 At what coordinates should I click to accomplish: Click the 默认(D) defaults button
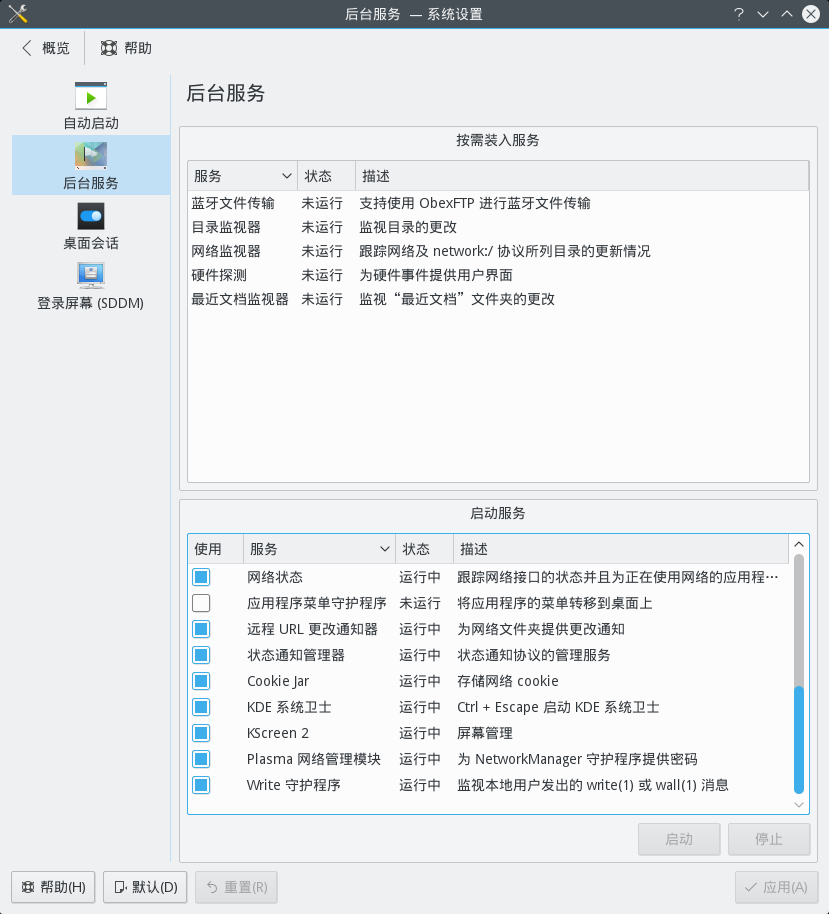click(145, 887)
